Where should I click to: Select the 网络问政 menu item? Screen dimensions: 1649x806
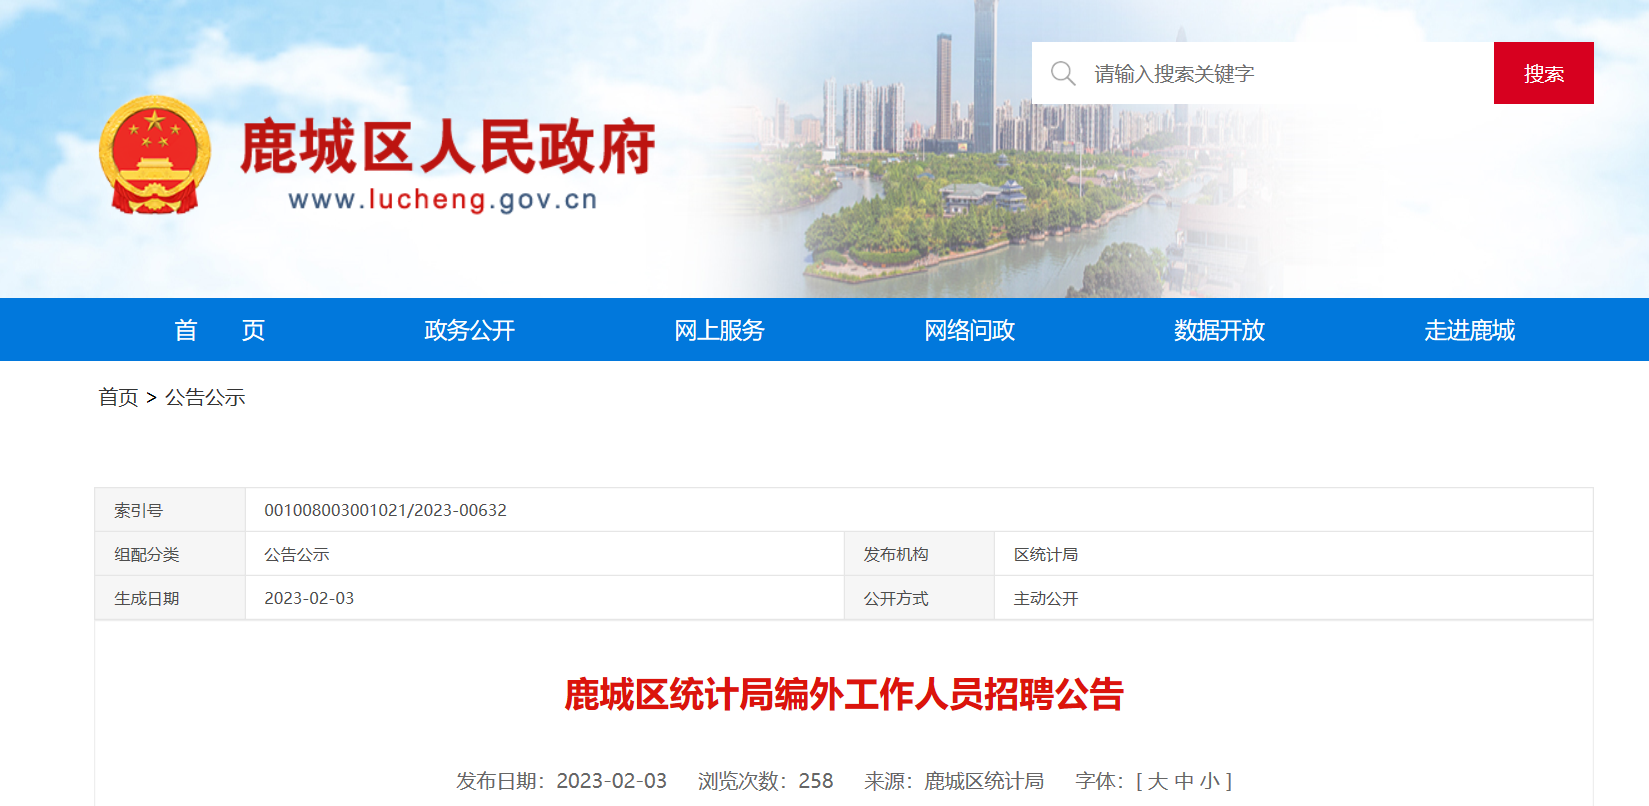tap(969, 330)
